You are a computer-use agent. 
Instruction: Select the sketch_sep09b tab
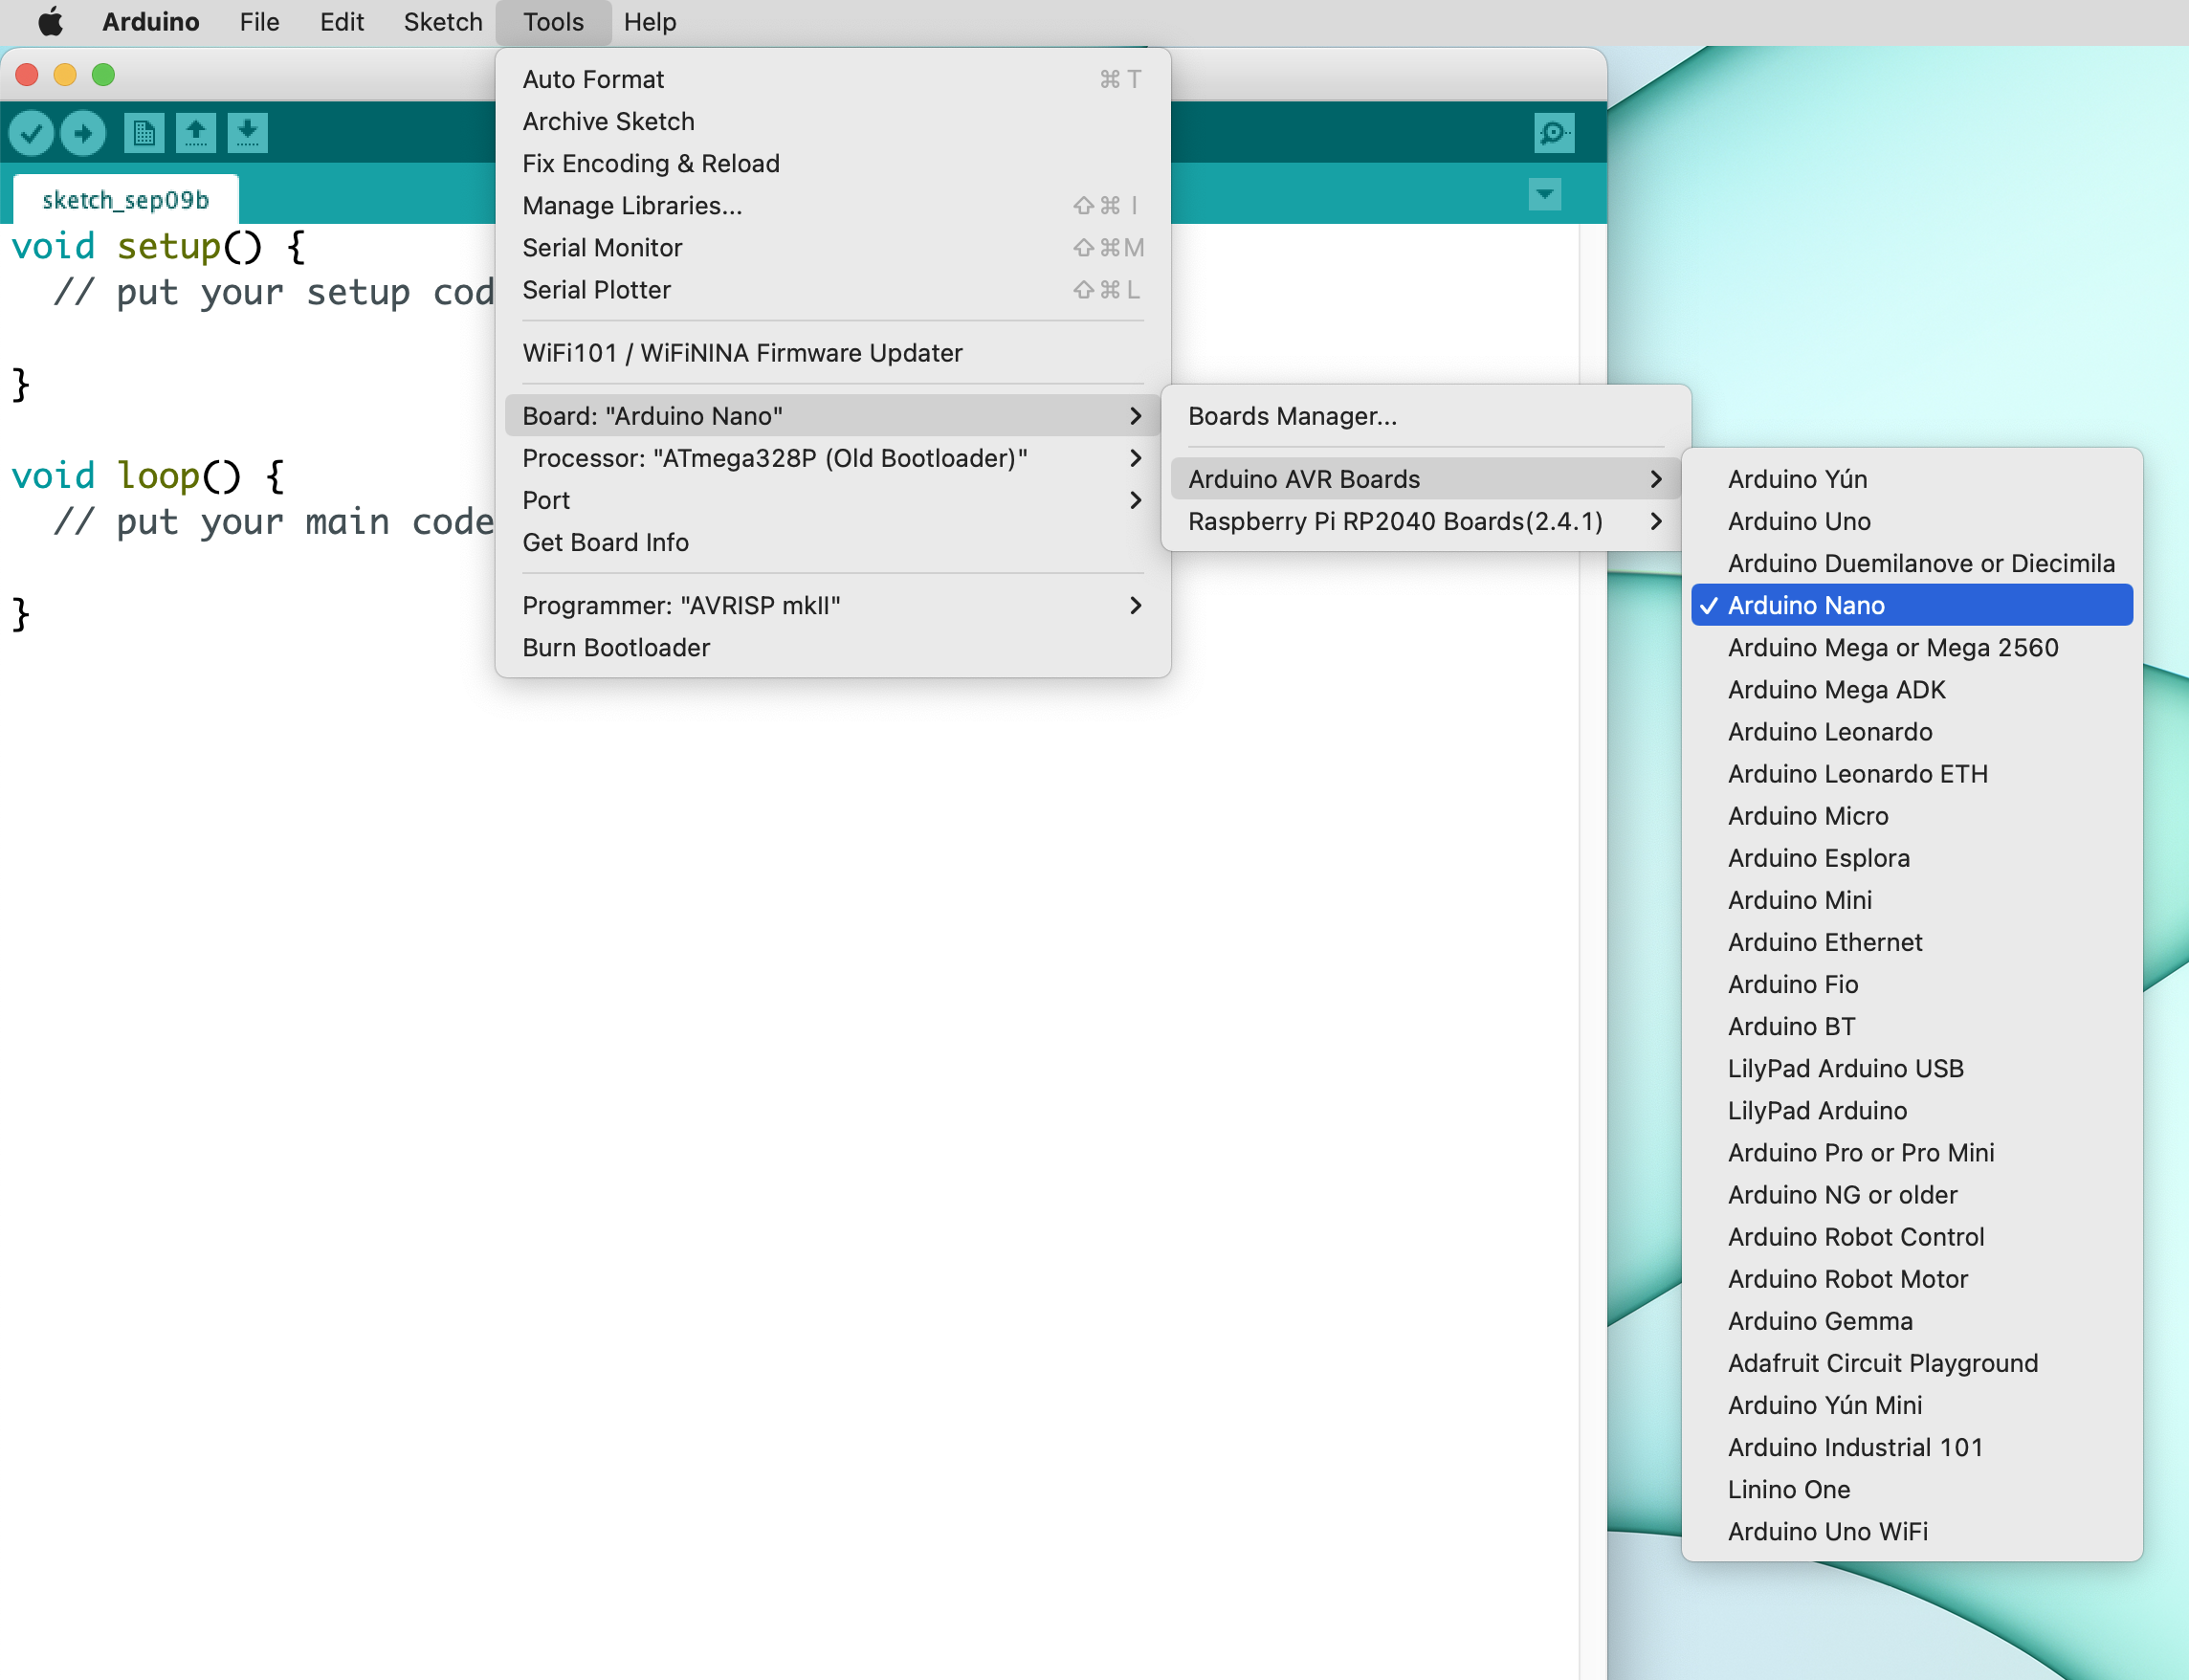tap(126, 200)
